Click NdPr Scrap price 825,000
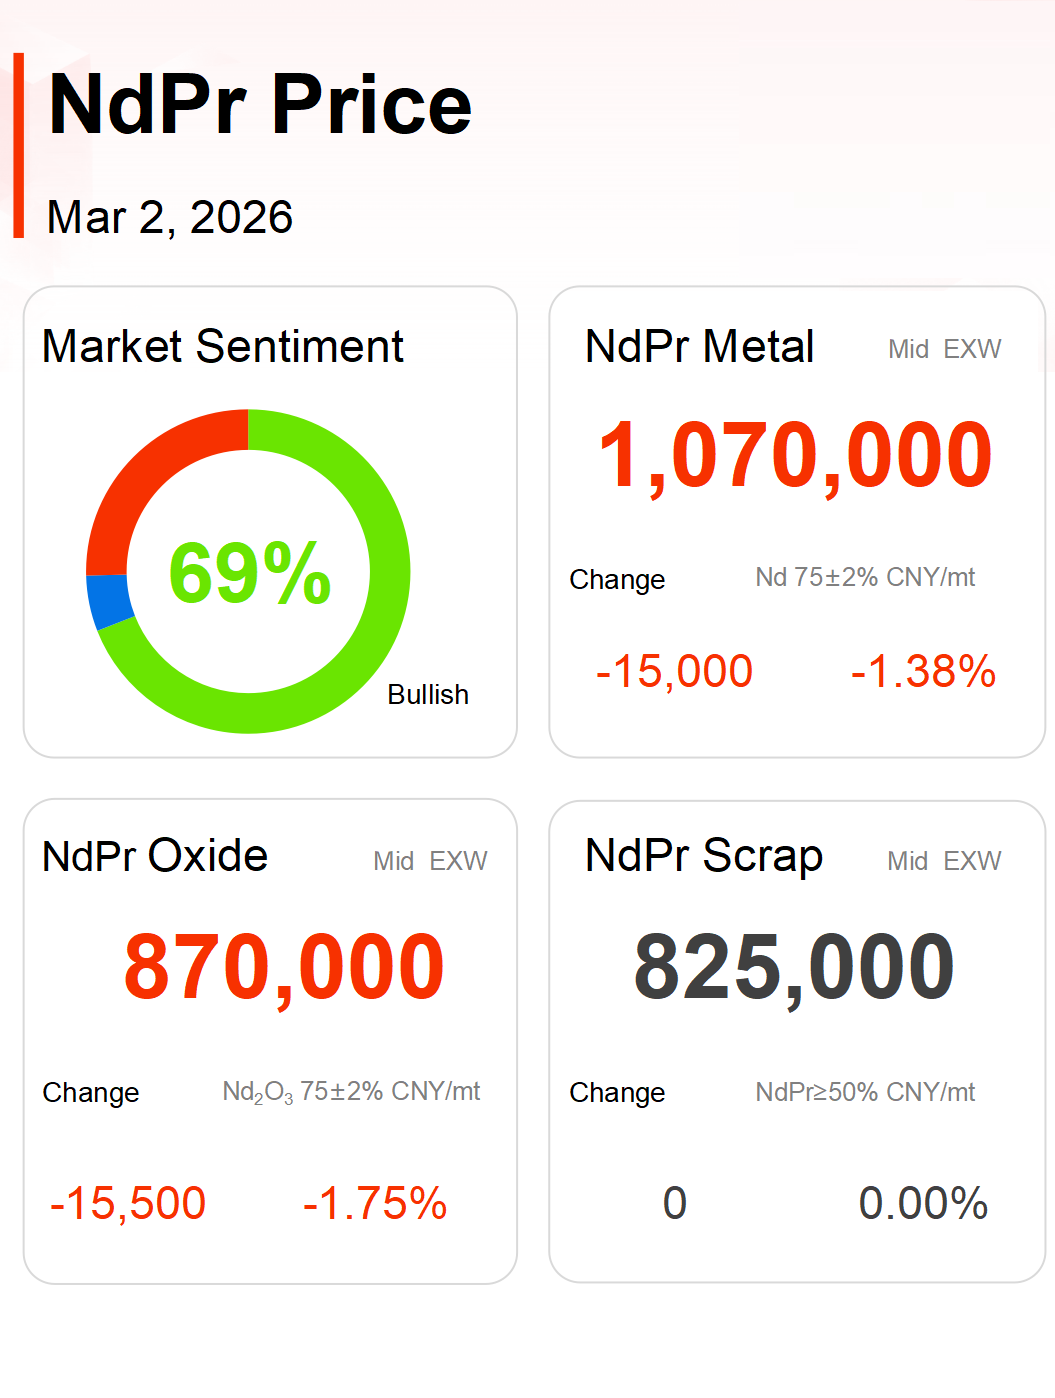Image resolution: width=1055 pixels, height=1398 pixels. tap(794, 967)
